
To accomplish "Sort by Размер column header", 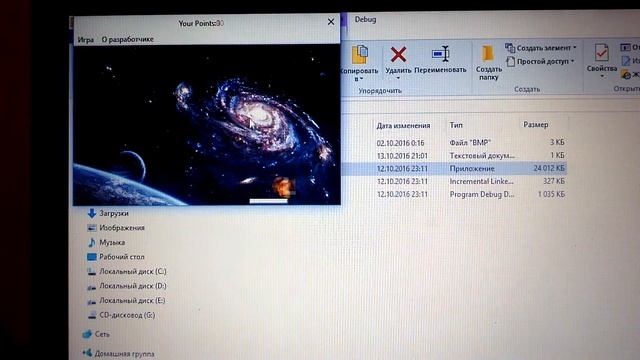I will click(536, 125).
